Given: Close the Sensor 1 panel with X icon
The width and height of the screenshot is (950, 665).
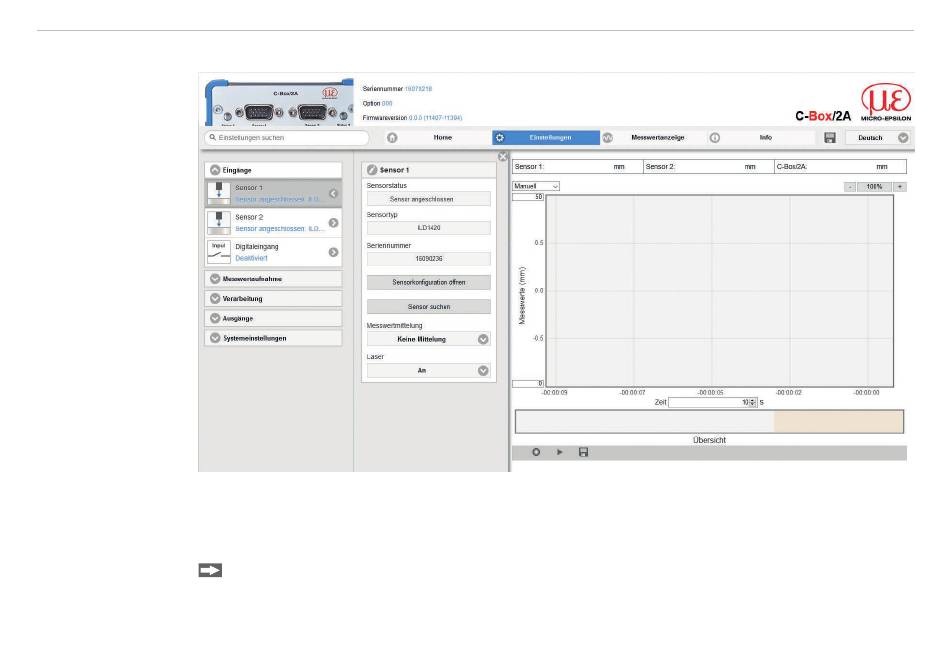Looking at the screenshot, I should pyautogui.click(x=502, y=156).
